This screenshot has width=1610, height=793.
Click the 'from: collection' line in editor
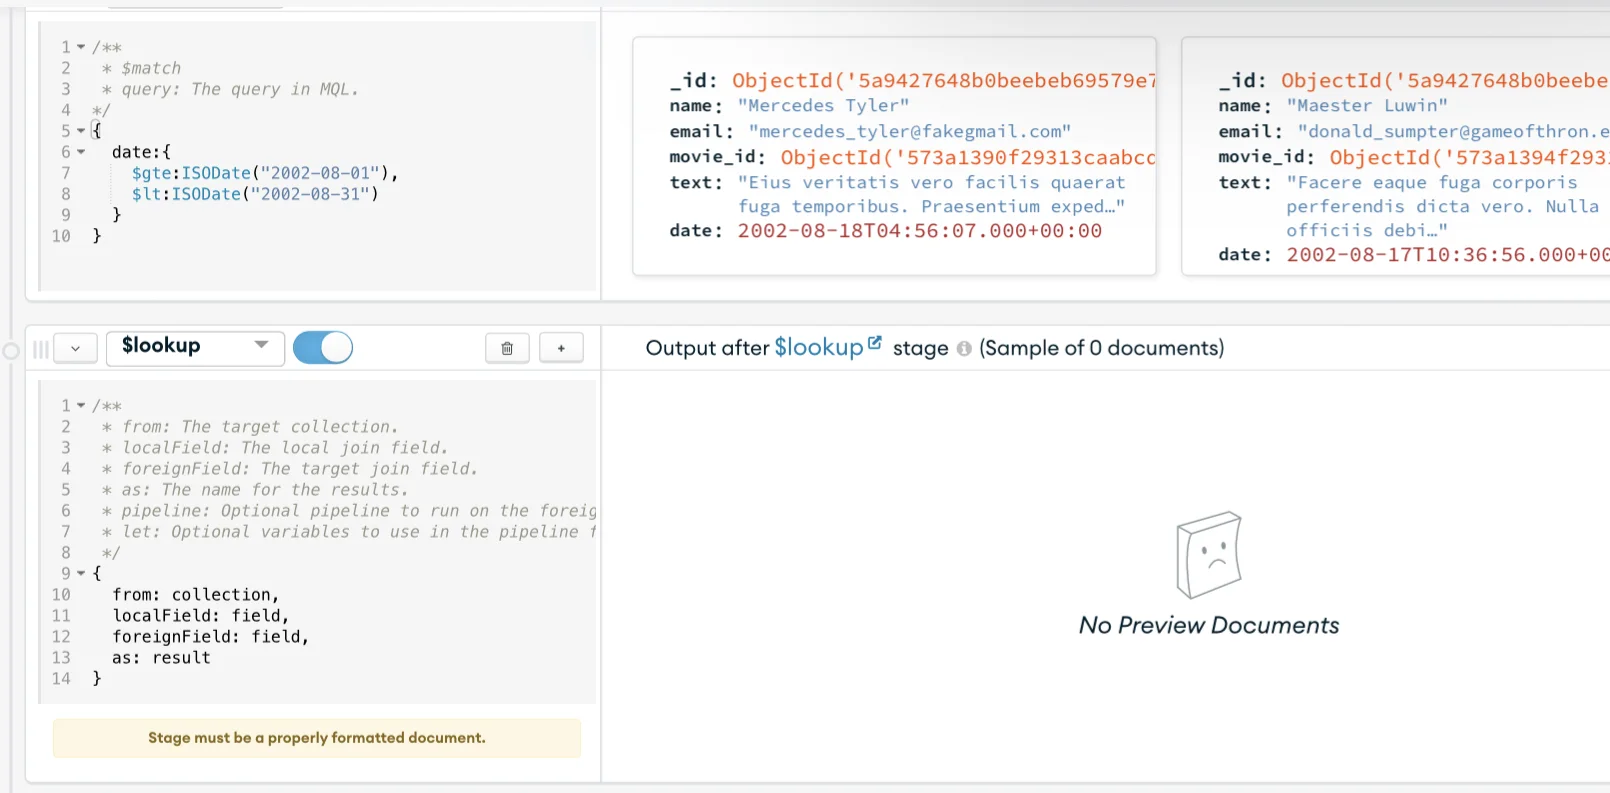point(195,595)
